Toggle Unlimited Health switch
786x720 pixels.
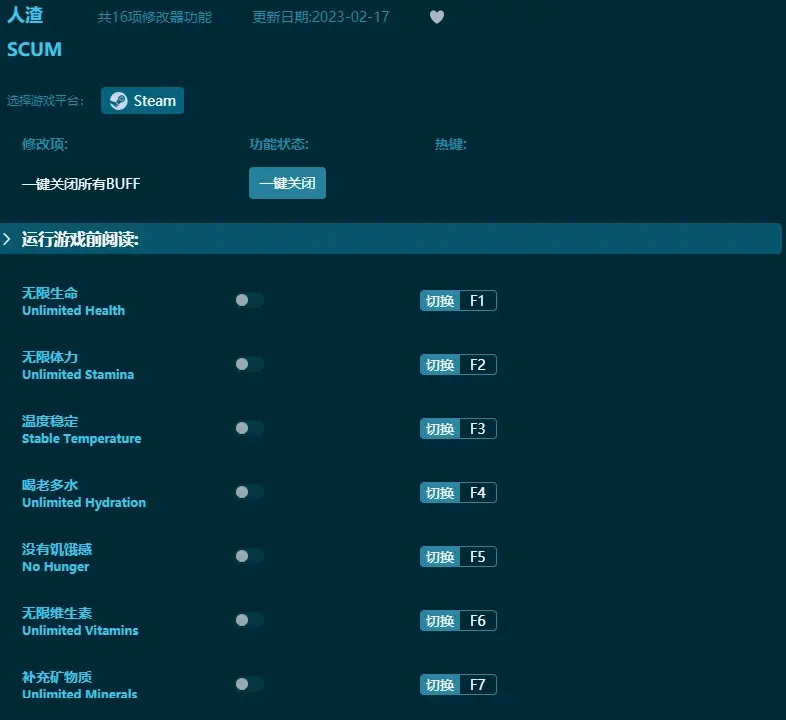pyautogui.click(x=249, y=300)
